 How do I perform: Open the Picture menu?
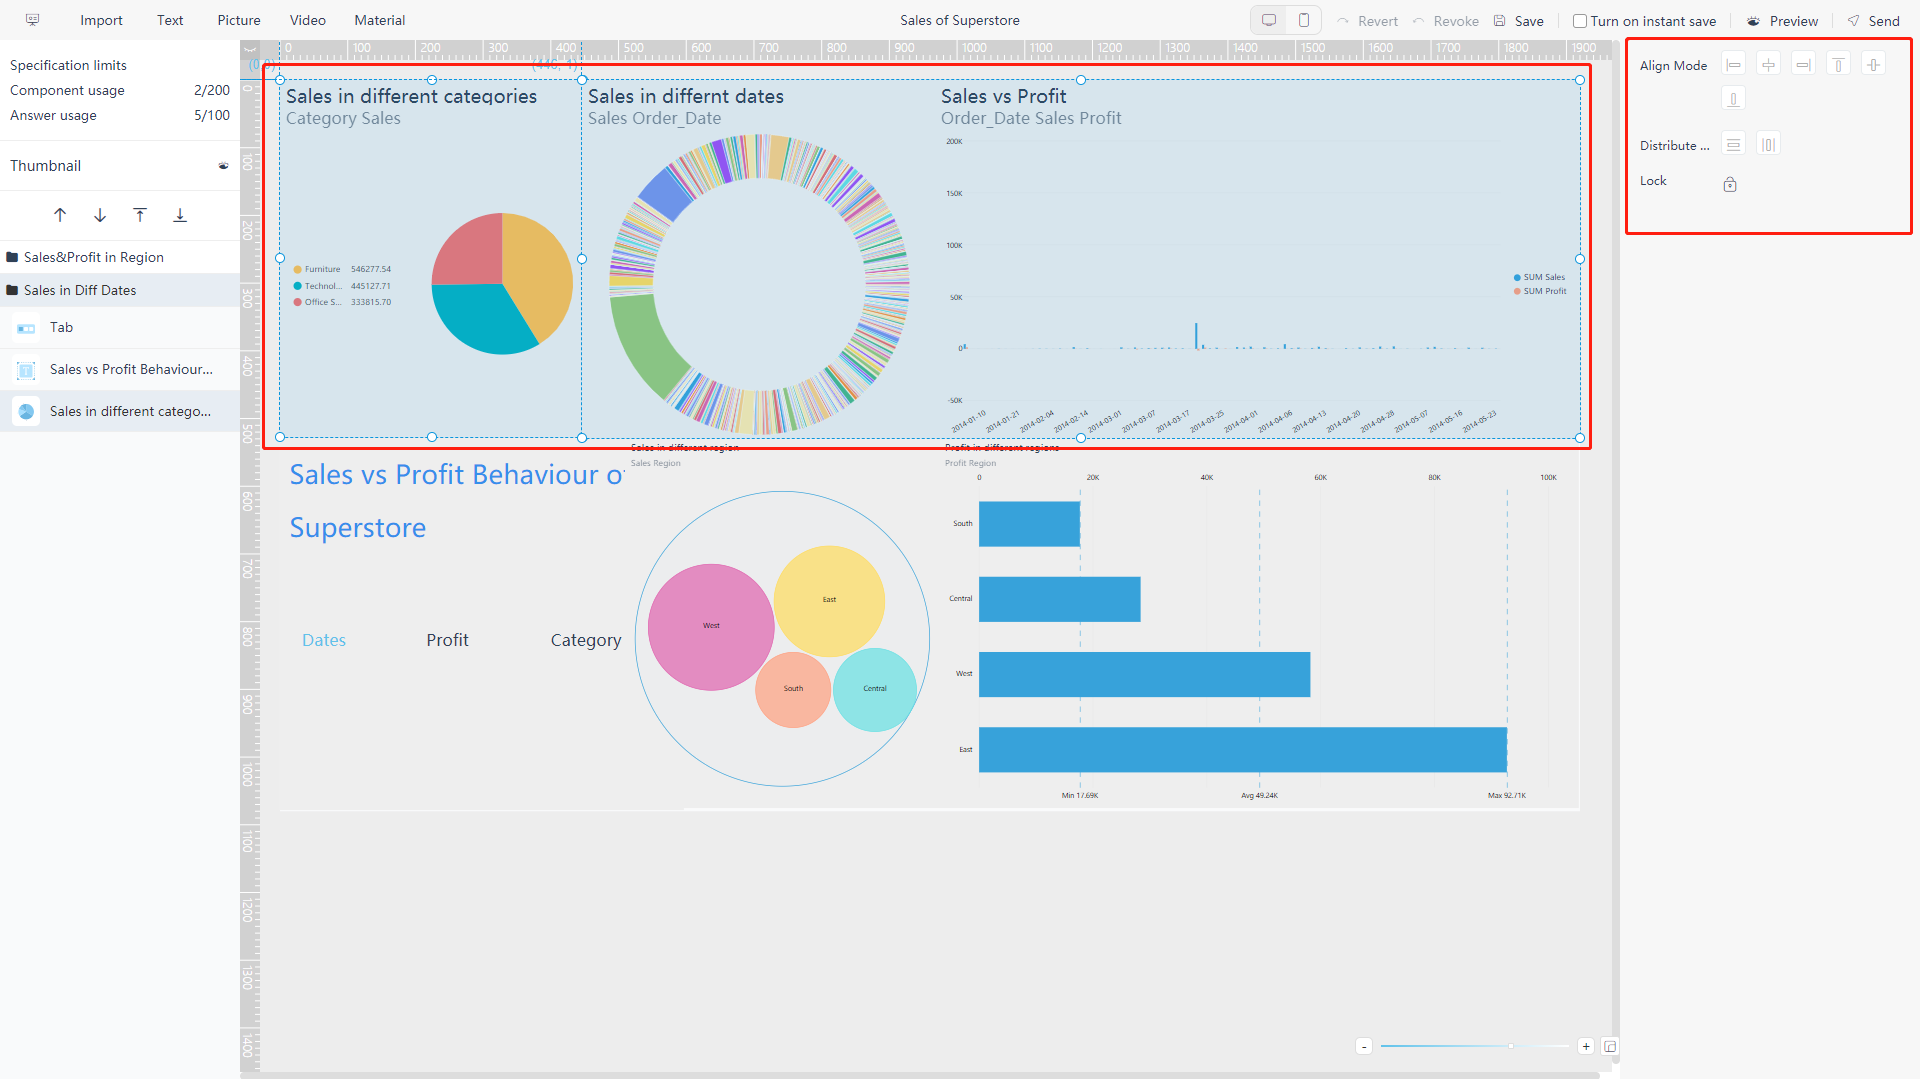(239, 20)
